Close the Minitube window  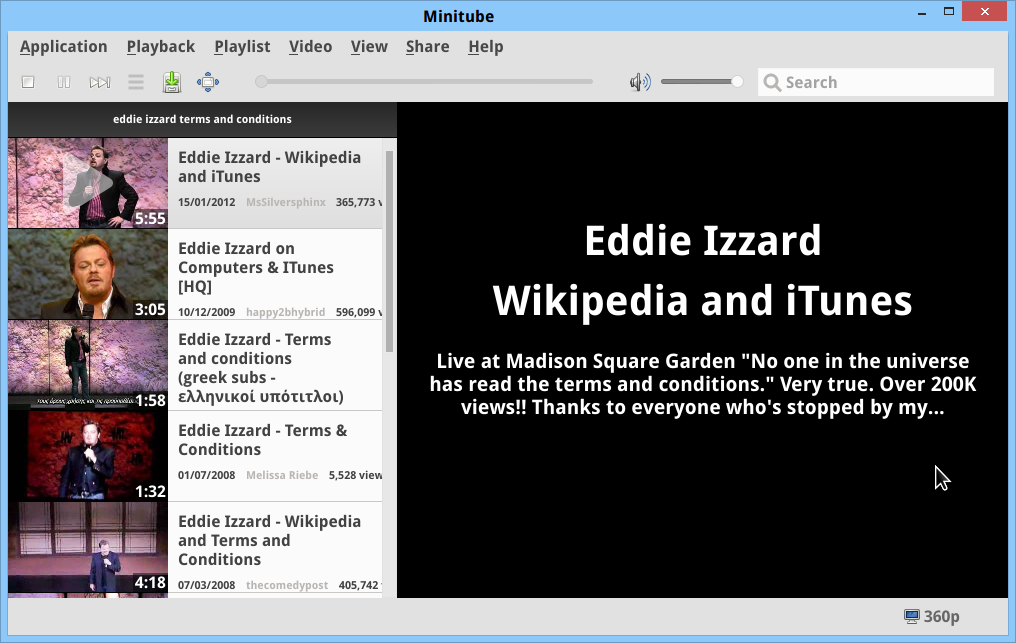click(985, 12)
